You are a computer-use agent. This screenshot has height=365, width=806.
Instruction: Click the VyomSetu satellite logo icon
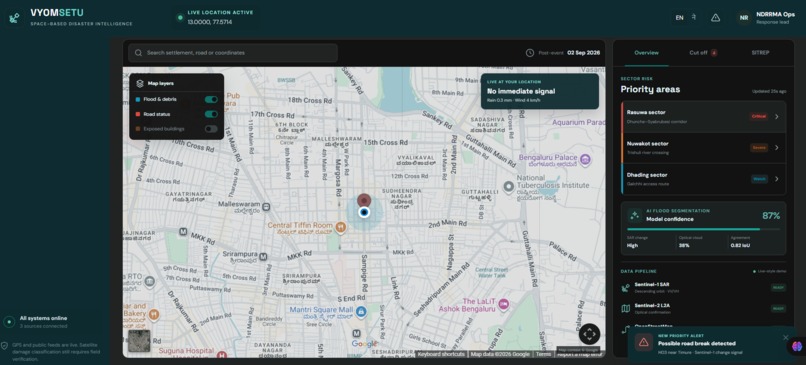coord(14,19)
